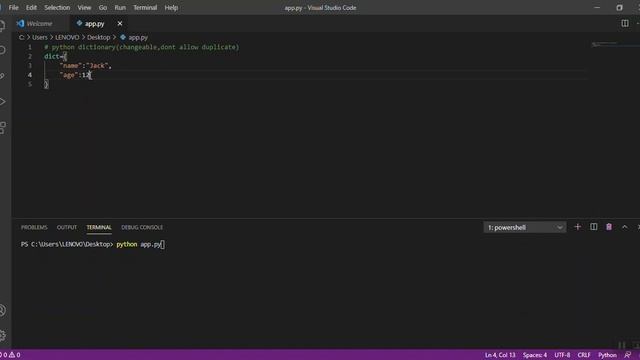640x360 pixels.
Task: Click 'Spaces: 4' indentation setting
Action: tap(535, 355)
